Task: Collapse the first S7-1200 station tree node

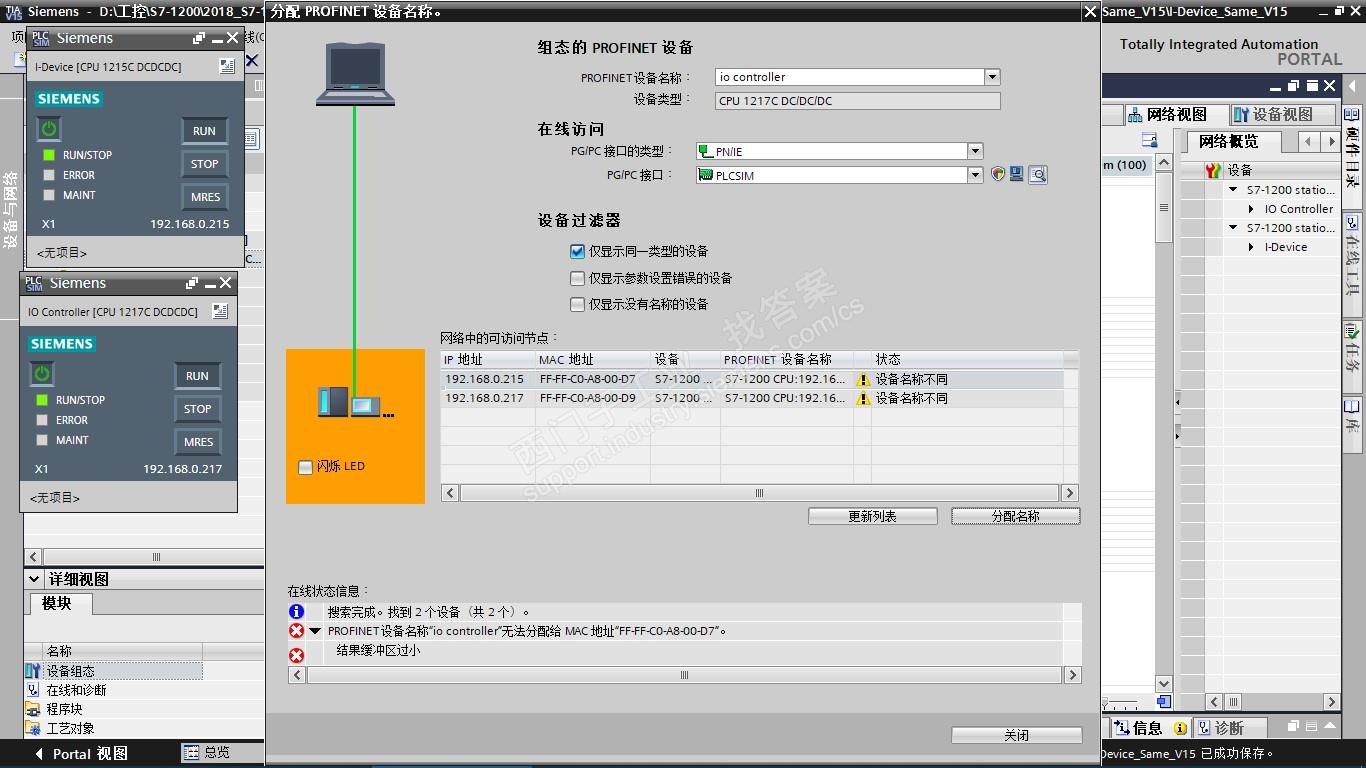Action: (1234, 190)
